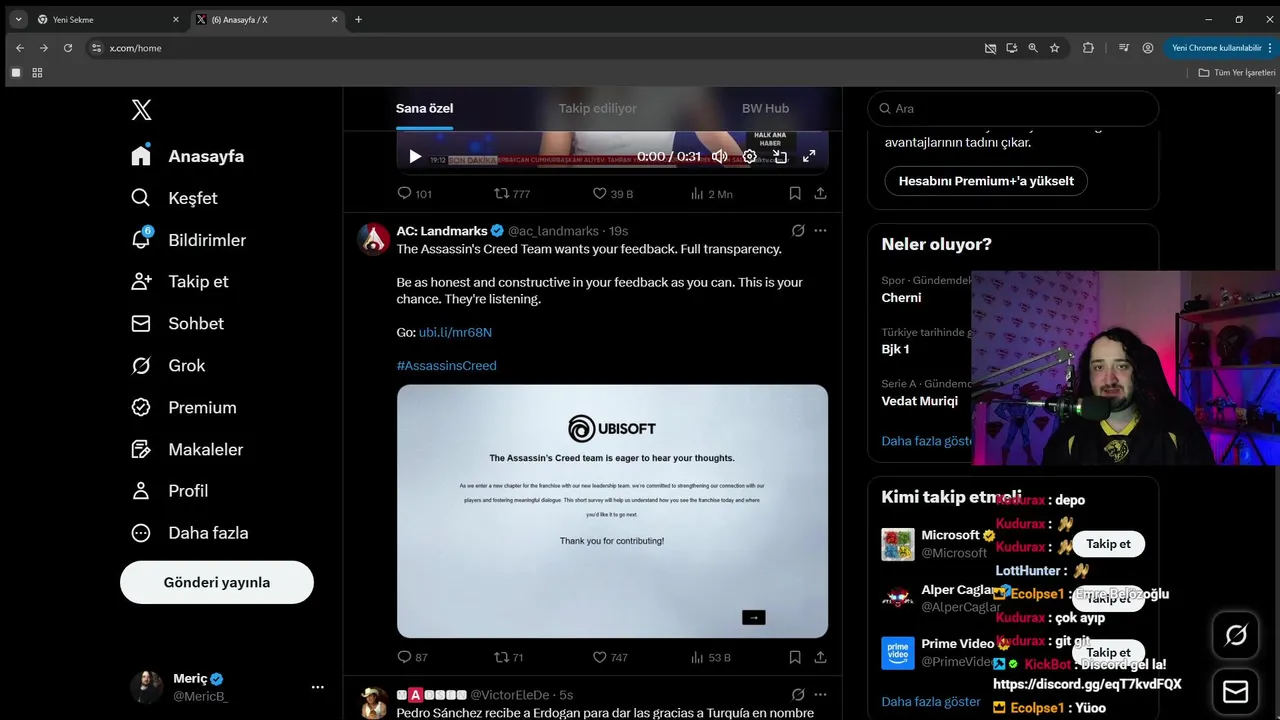Open the floating Grok button
This screenshot has height=720, width=1280.
[1236, 635]
